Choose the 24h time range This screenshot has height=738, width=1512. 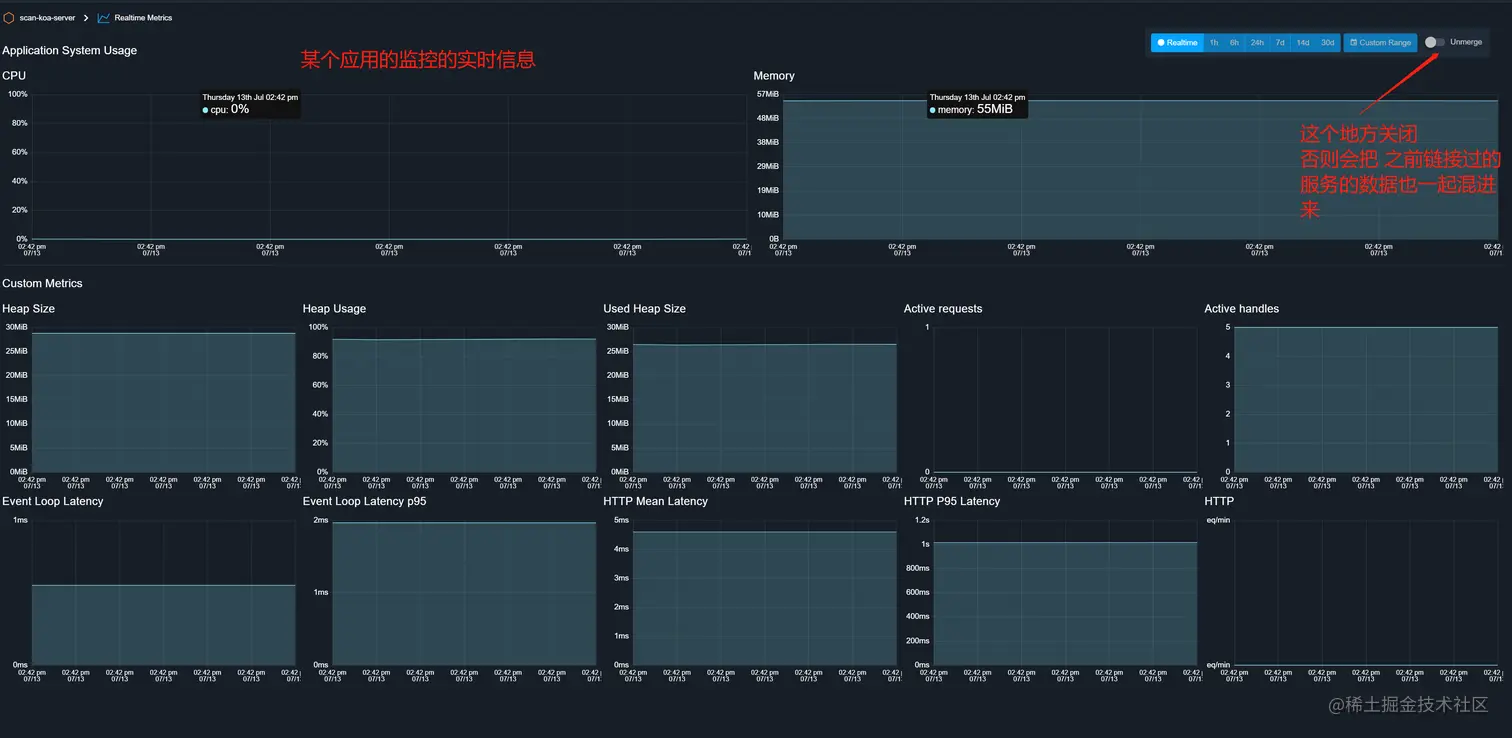1257,43
